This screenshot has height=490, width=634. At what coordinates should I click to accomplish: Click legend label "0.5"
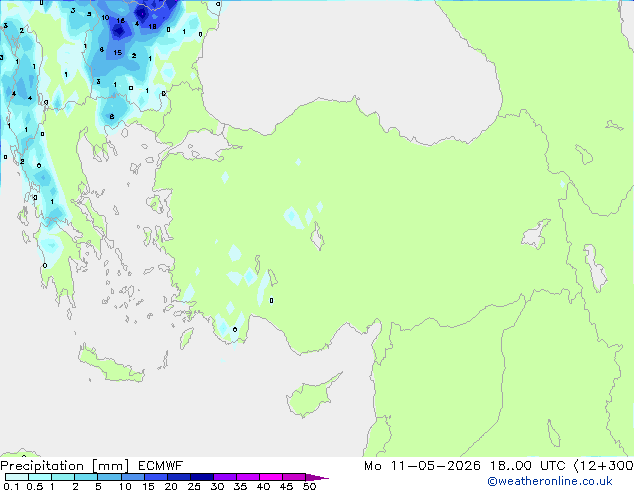pos(35,486)
